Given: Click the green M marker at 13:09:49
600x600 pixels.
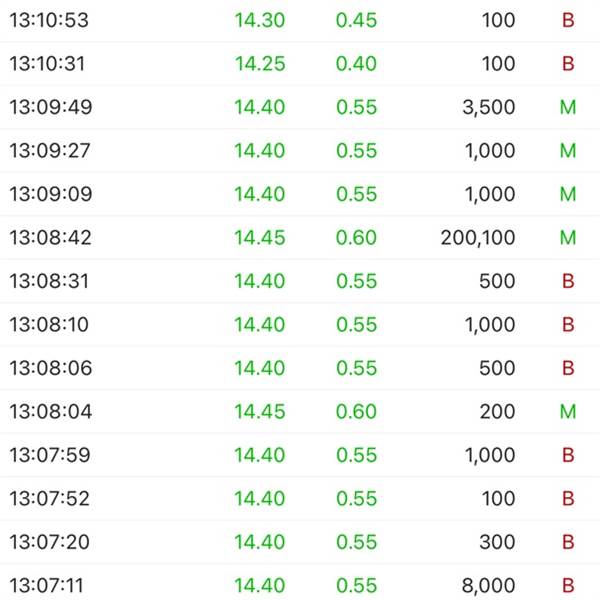Looking at the screenshot, I should click(x=568, y=107).
